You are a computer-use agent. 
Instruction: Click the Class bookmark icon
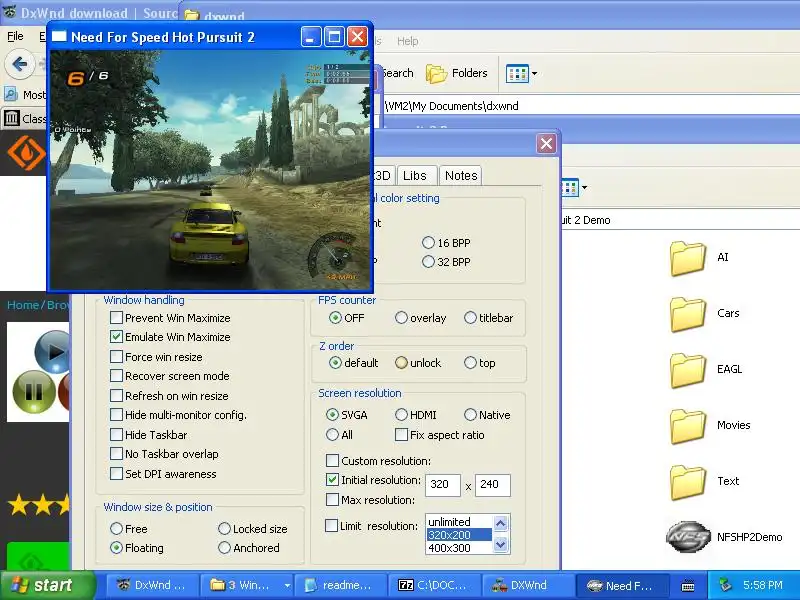(x=11, y=118)
